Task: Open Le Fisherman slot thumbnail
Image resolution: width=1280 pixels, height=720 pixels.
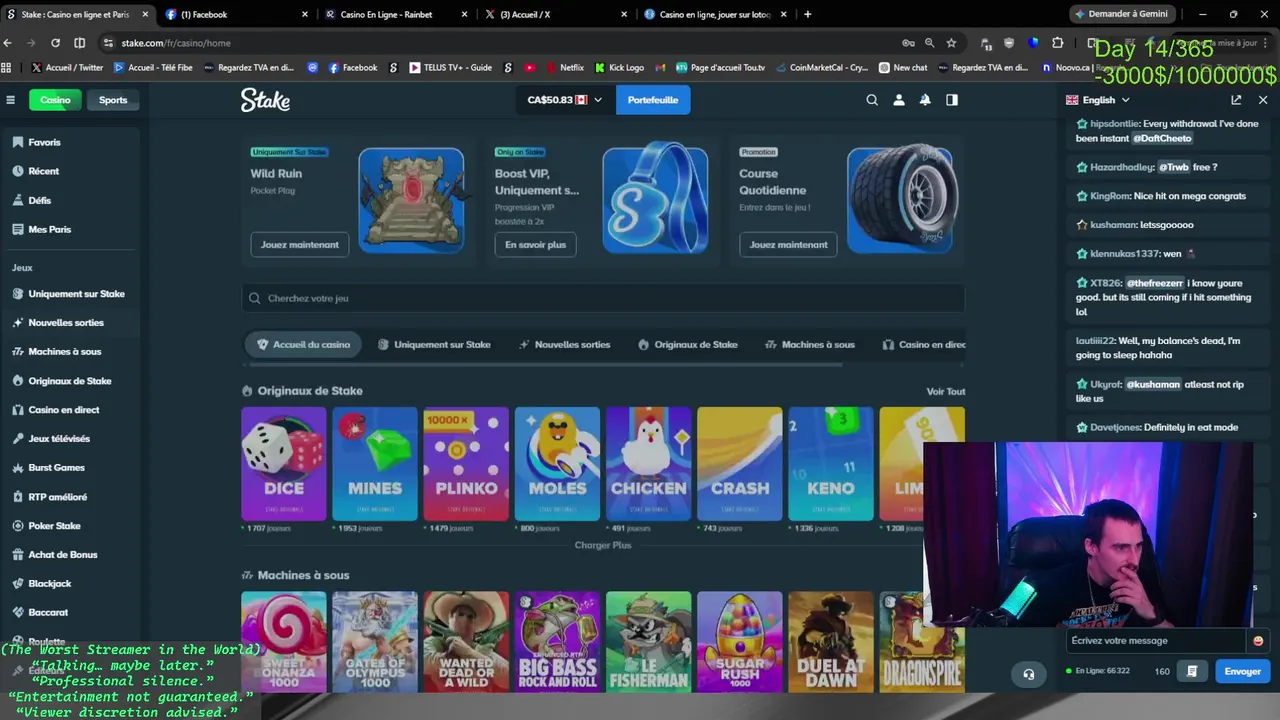Action: 648,642
